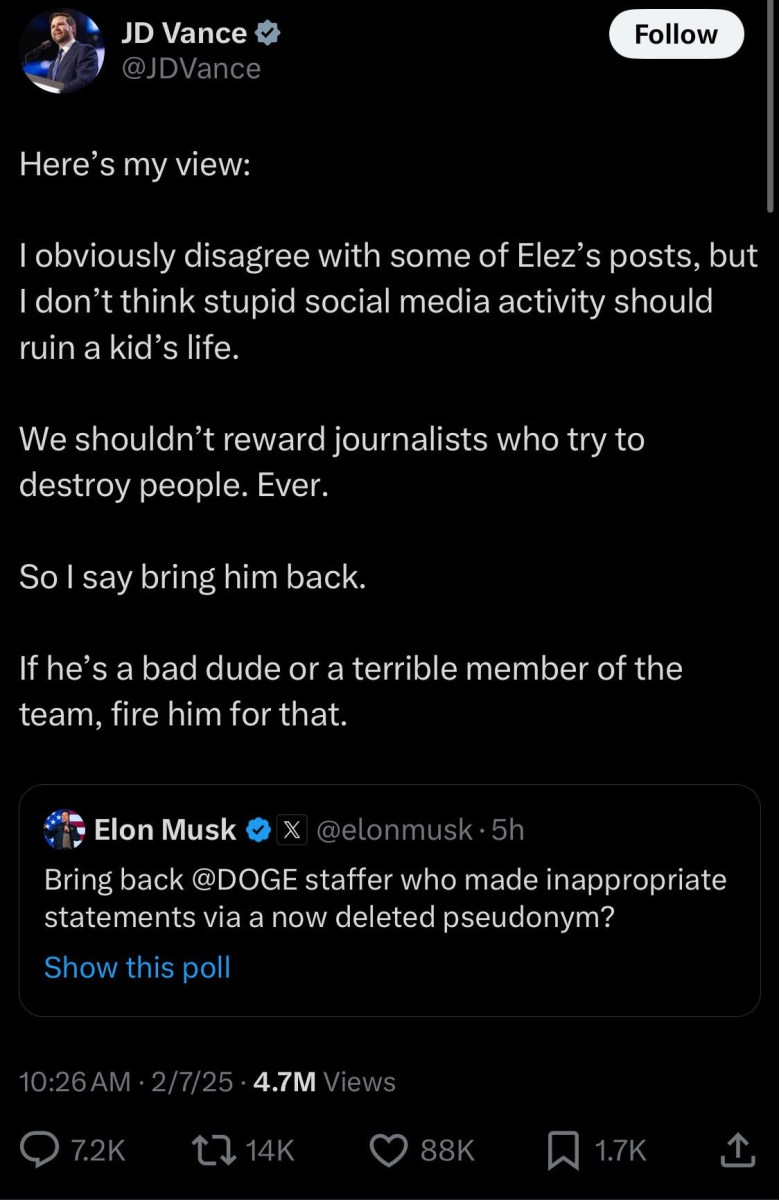Image resolution: width=779 pixels, height=1200 pixels.
Task: Click Elon Musk's blue checkmark
Action: [x=257, y=829]
